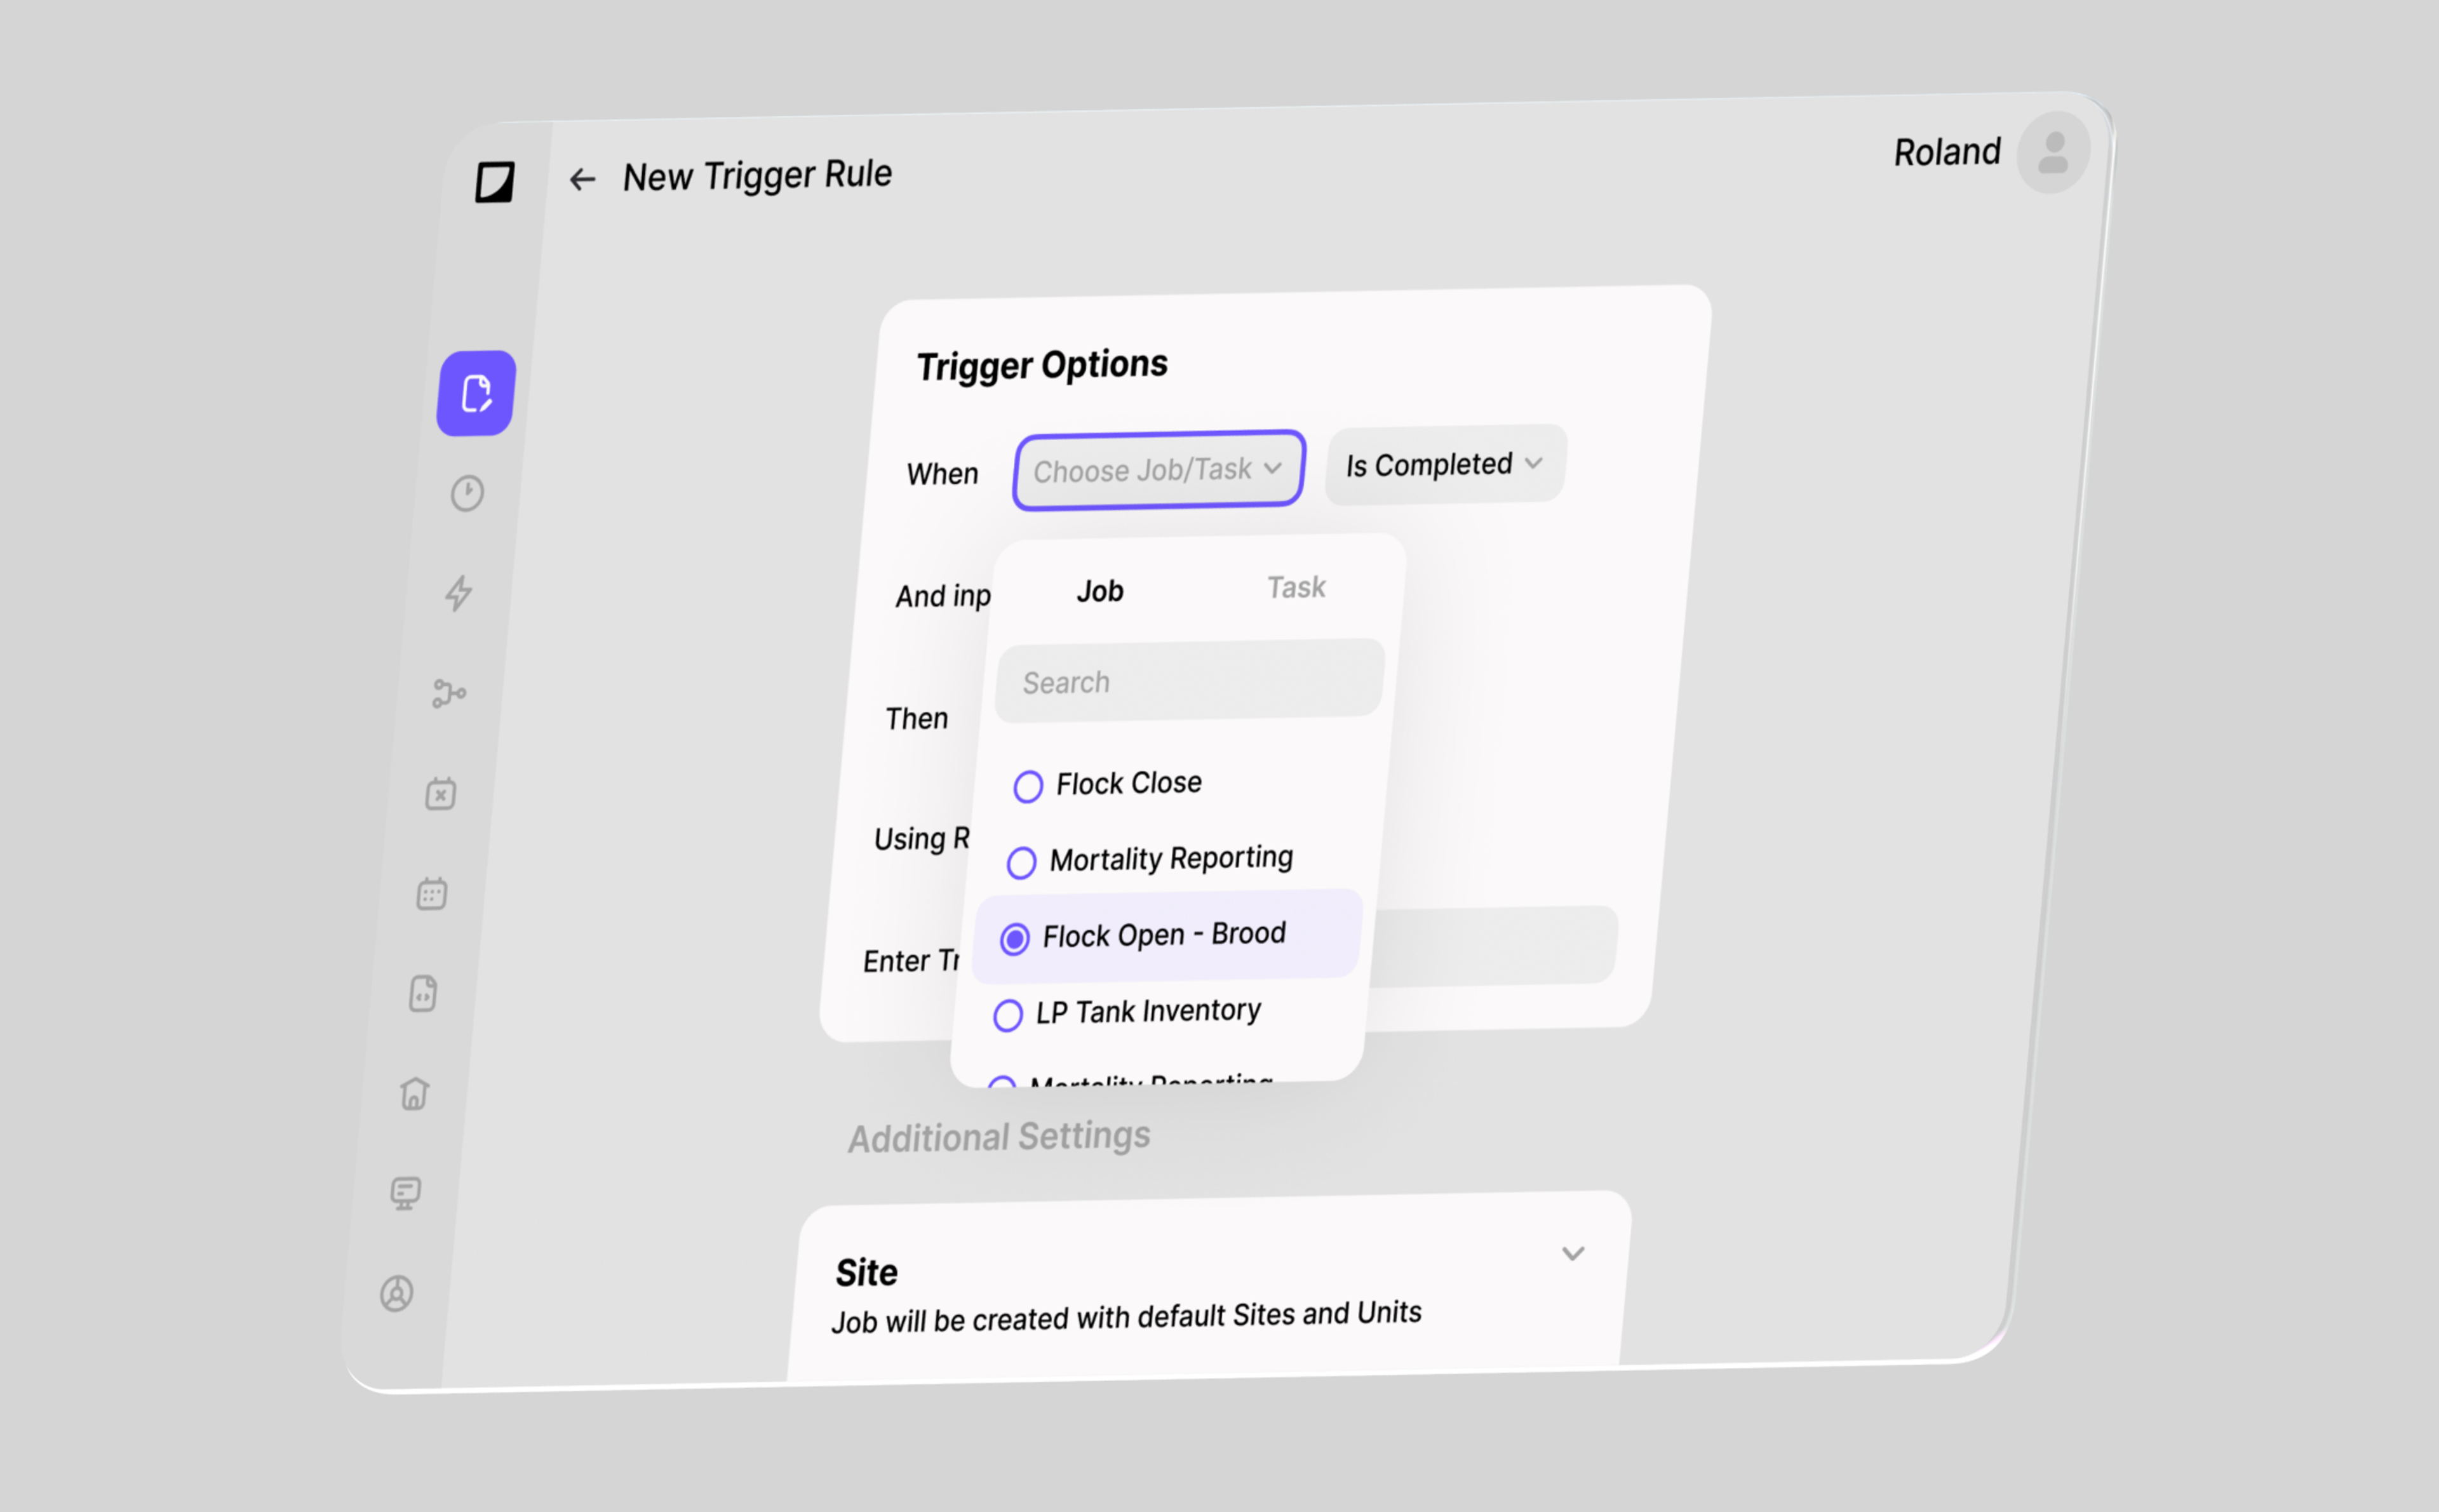
Task: Open the user circle sidebar icon
Action: (x=397, y=1293)
